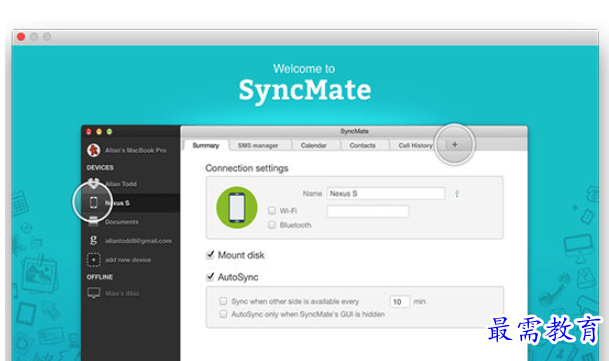609x361 pixels.
Task: Check AutoSync only when GUI is hidden
Action: 223,314
